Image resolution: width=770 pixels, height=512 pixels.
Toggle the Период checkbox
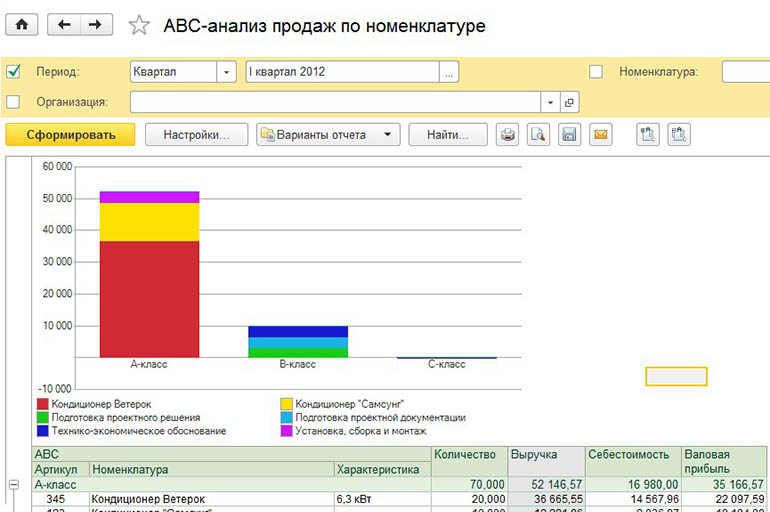(13, 72)
